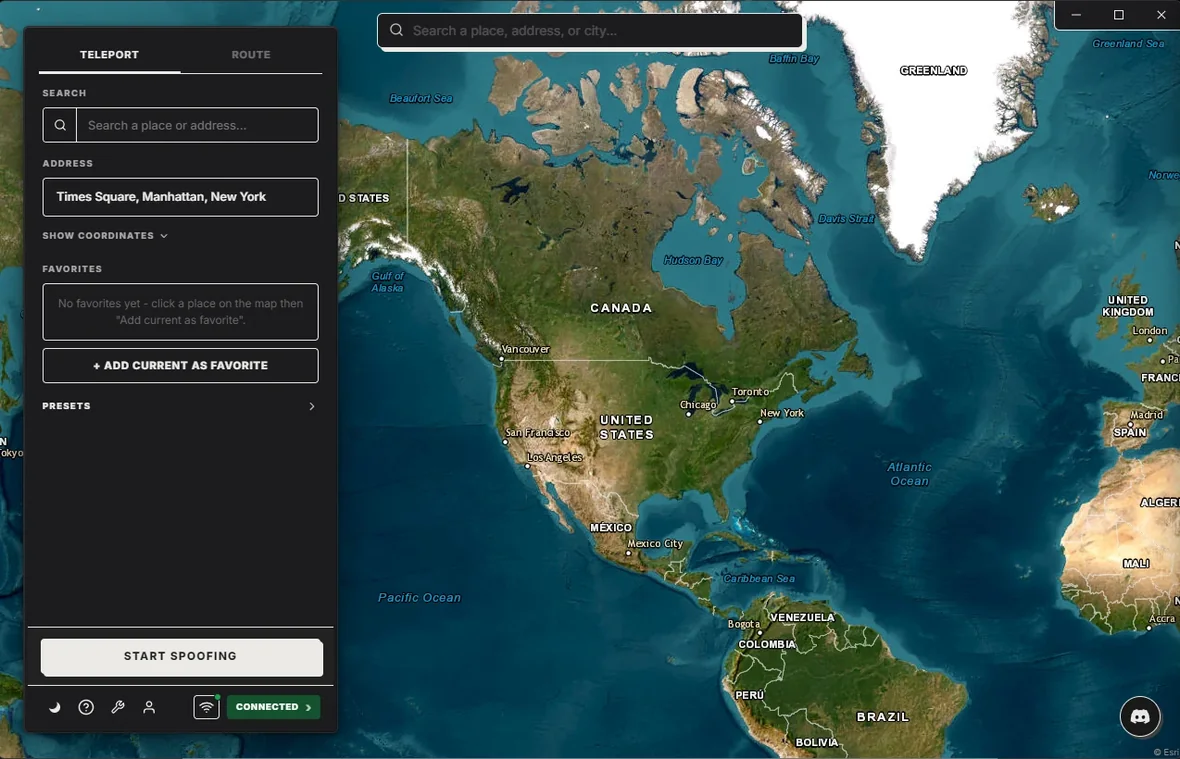Click San Francisco label on map
1180x759 pixels.
pyautogui.click(x=537, y=433)
